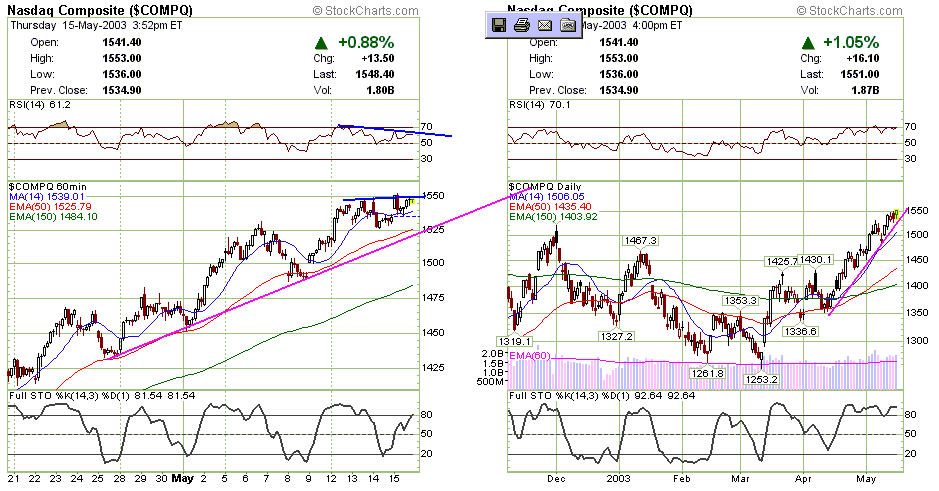Image resolution: width=939 pixels, height=491 pixels.
Task: Click the 1336.6 low price label
Action: coord(801,332)
